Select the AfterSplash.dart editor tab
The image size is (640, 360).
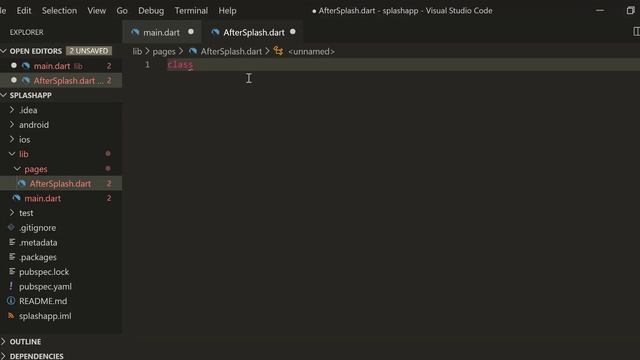point(253,32)
